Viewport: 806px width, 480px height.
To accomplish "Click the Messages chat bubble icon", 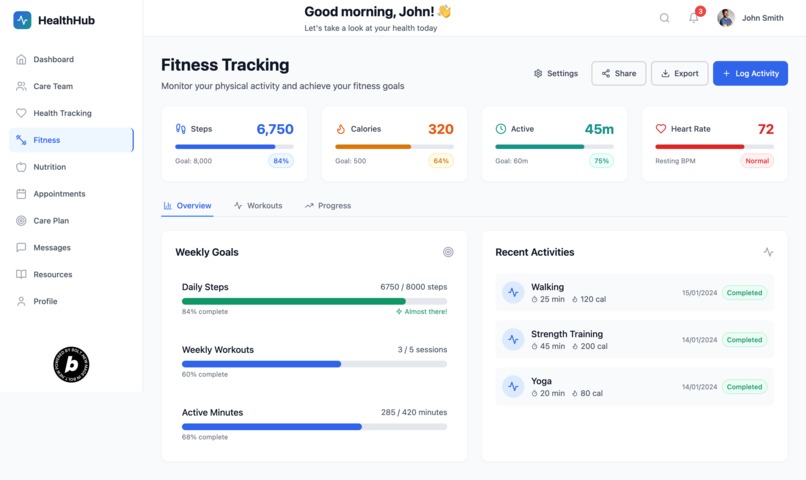I will (21, 247).
